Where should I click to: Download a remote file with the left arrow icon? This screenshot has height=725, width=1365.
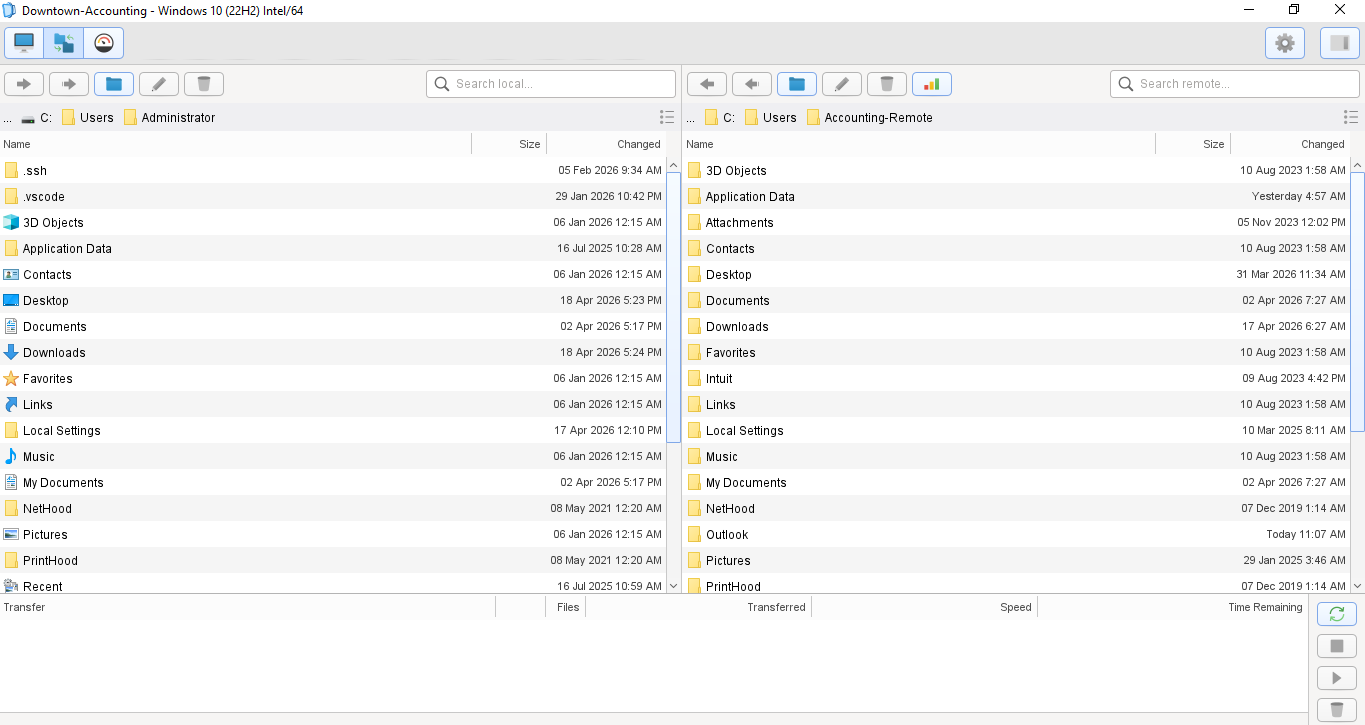[x=707, y=84]
